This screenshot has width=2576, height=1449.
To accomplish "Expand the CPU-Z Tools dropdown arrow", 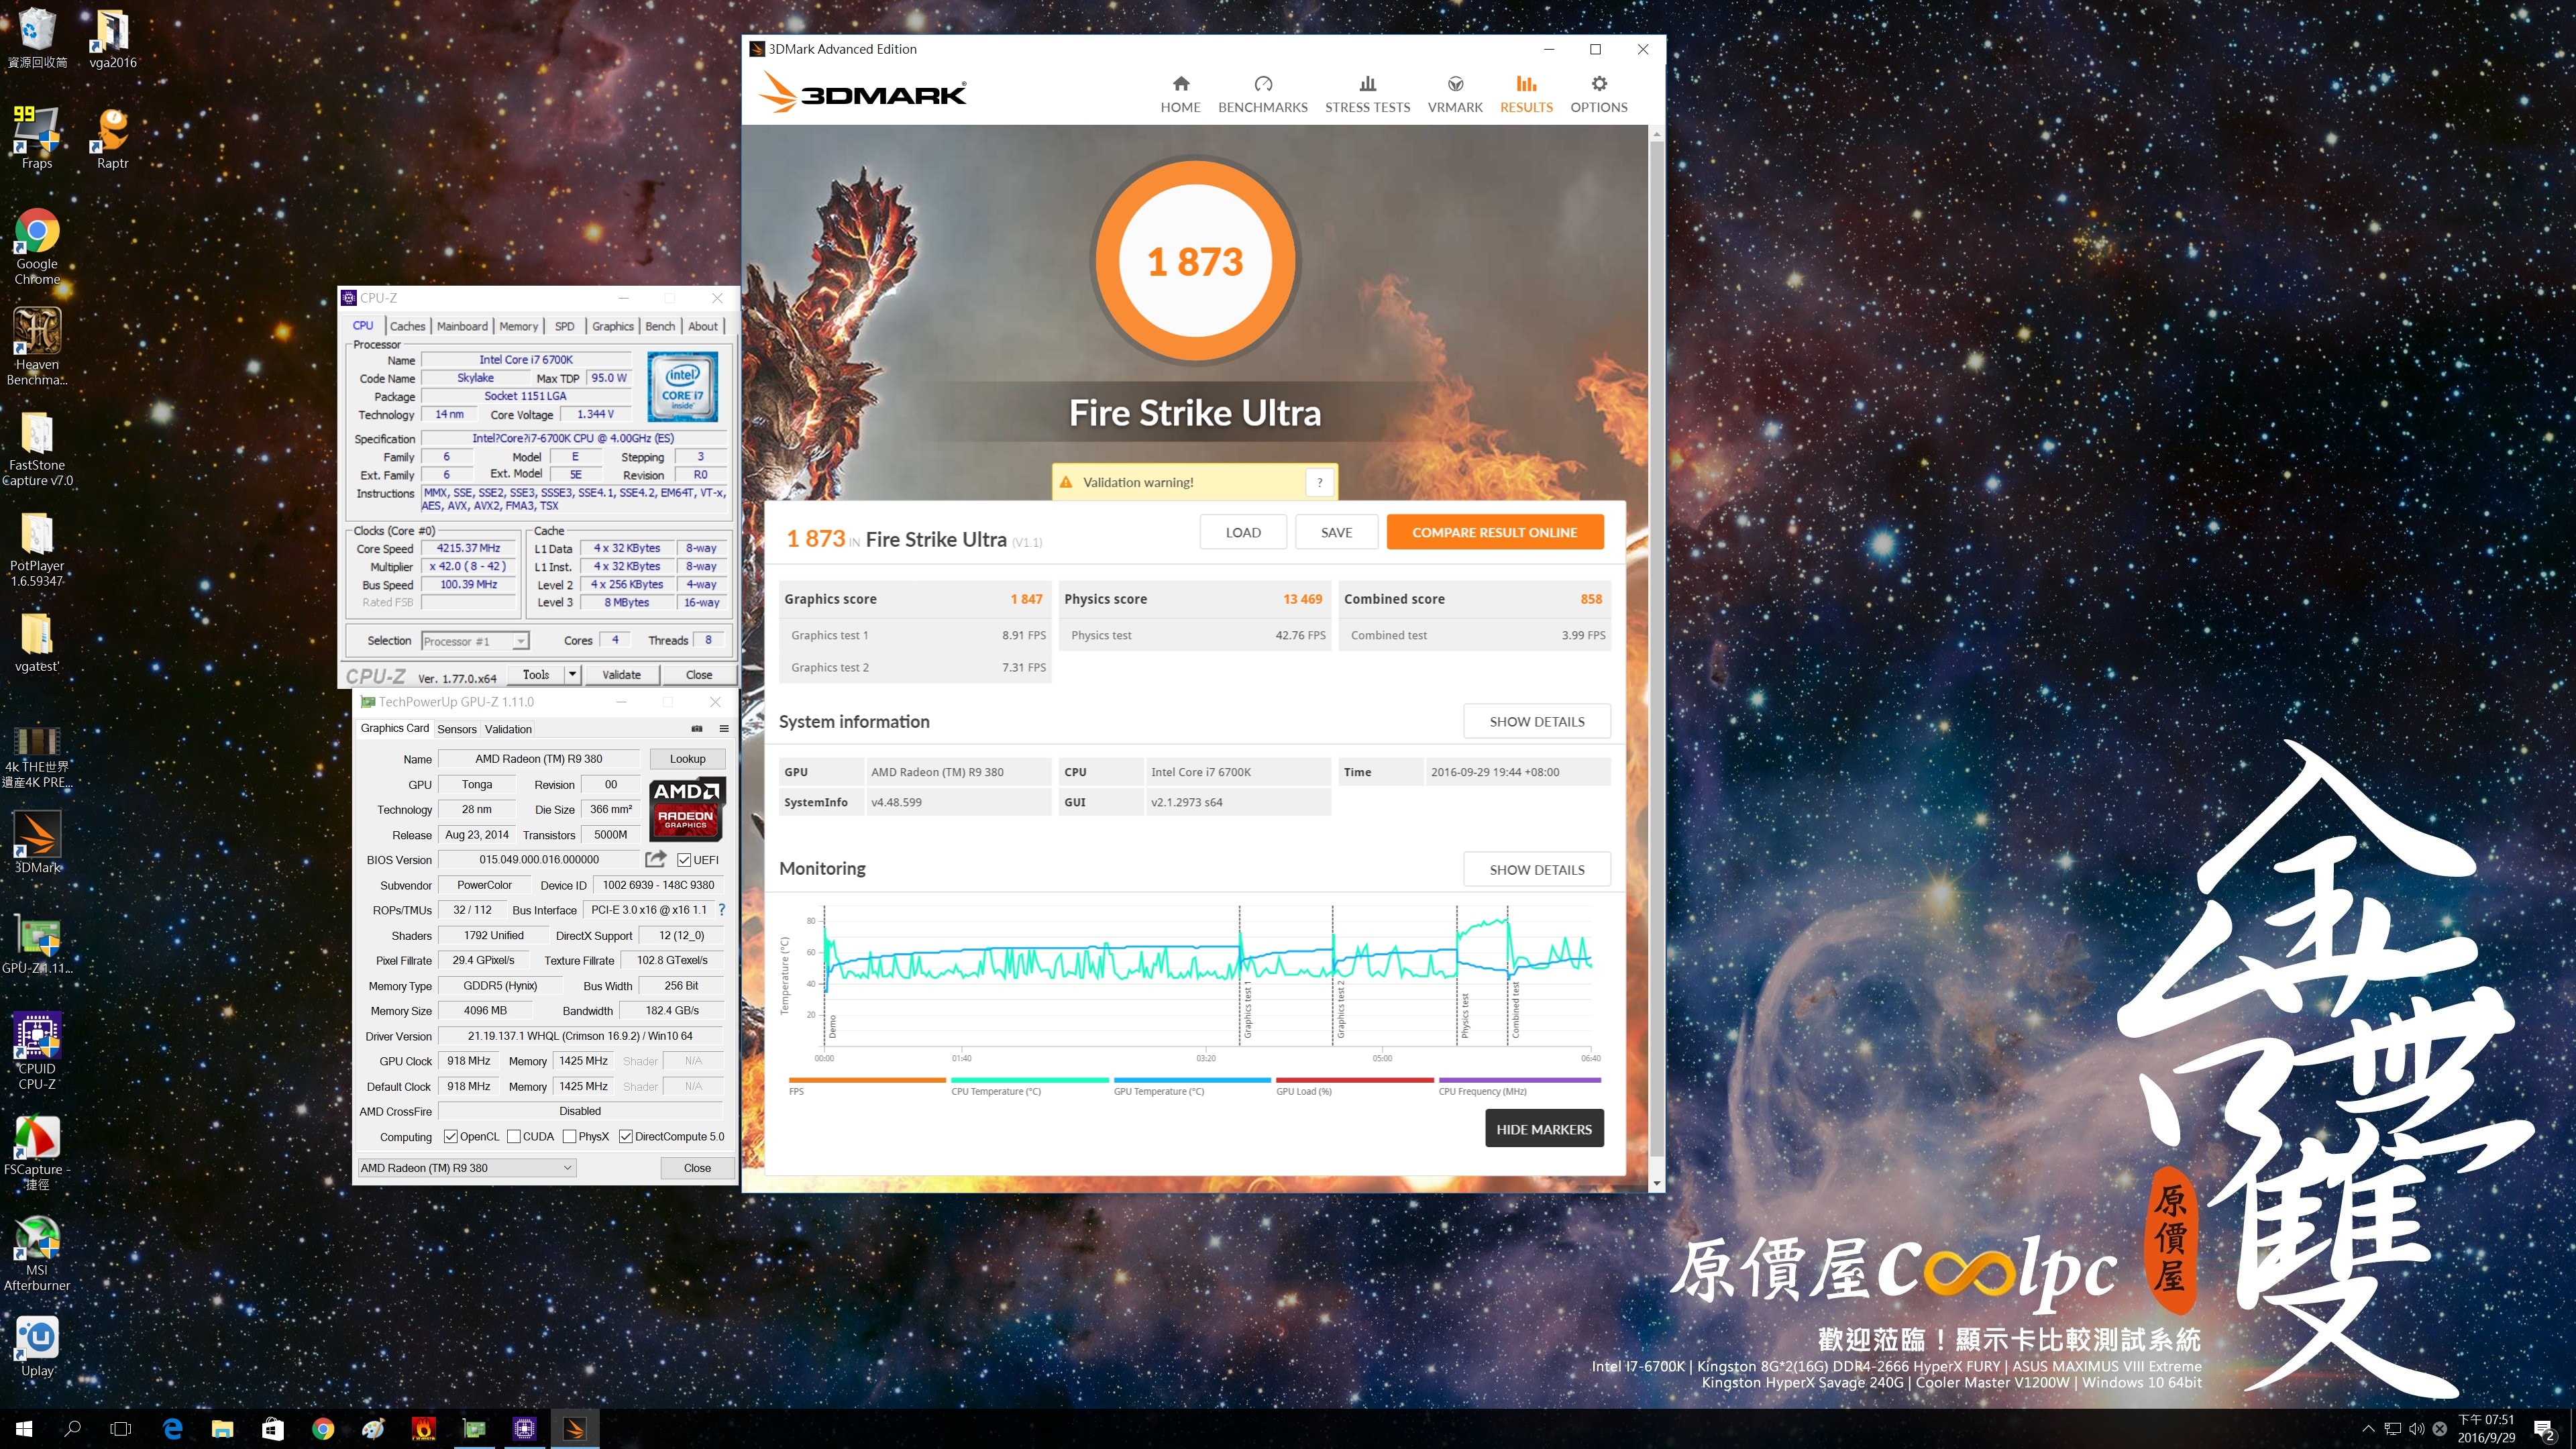I will (x=572, y=675).
